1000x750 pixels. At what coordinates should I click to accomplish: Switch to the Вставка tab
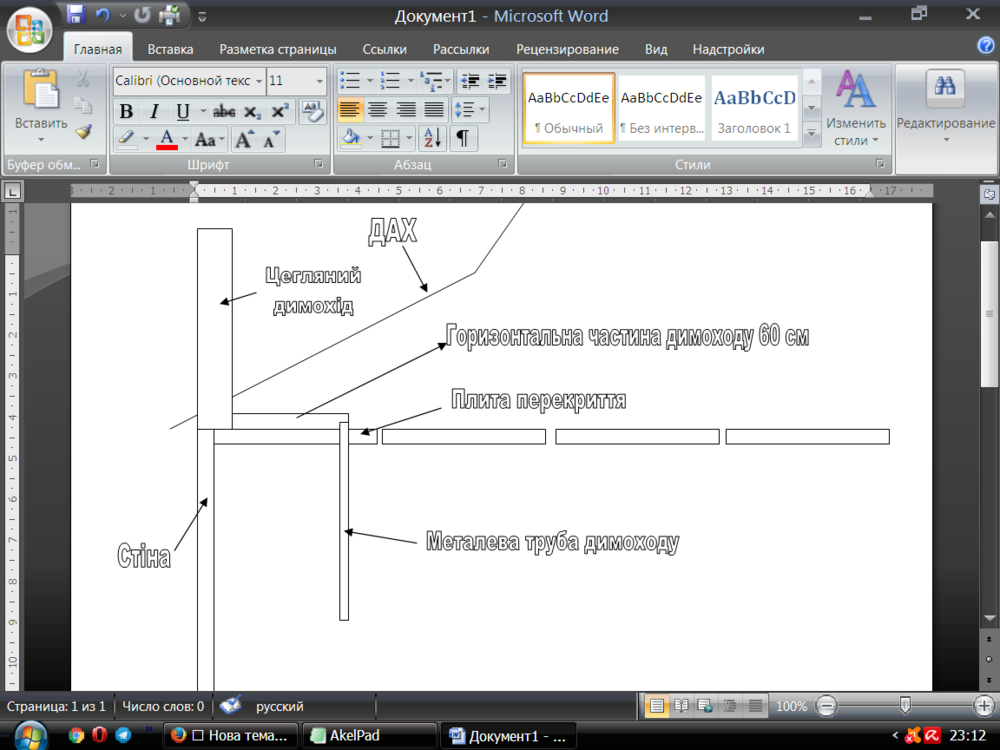170,49
